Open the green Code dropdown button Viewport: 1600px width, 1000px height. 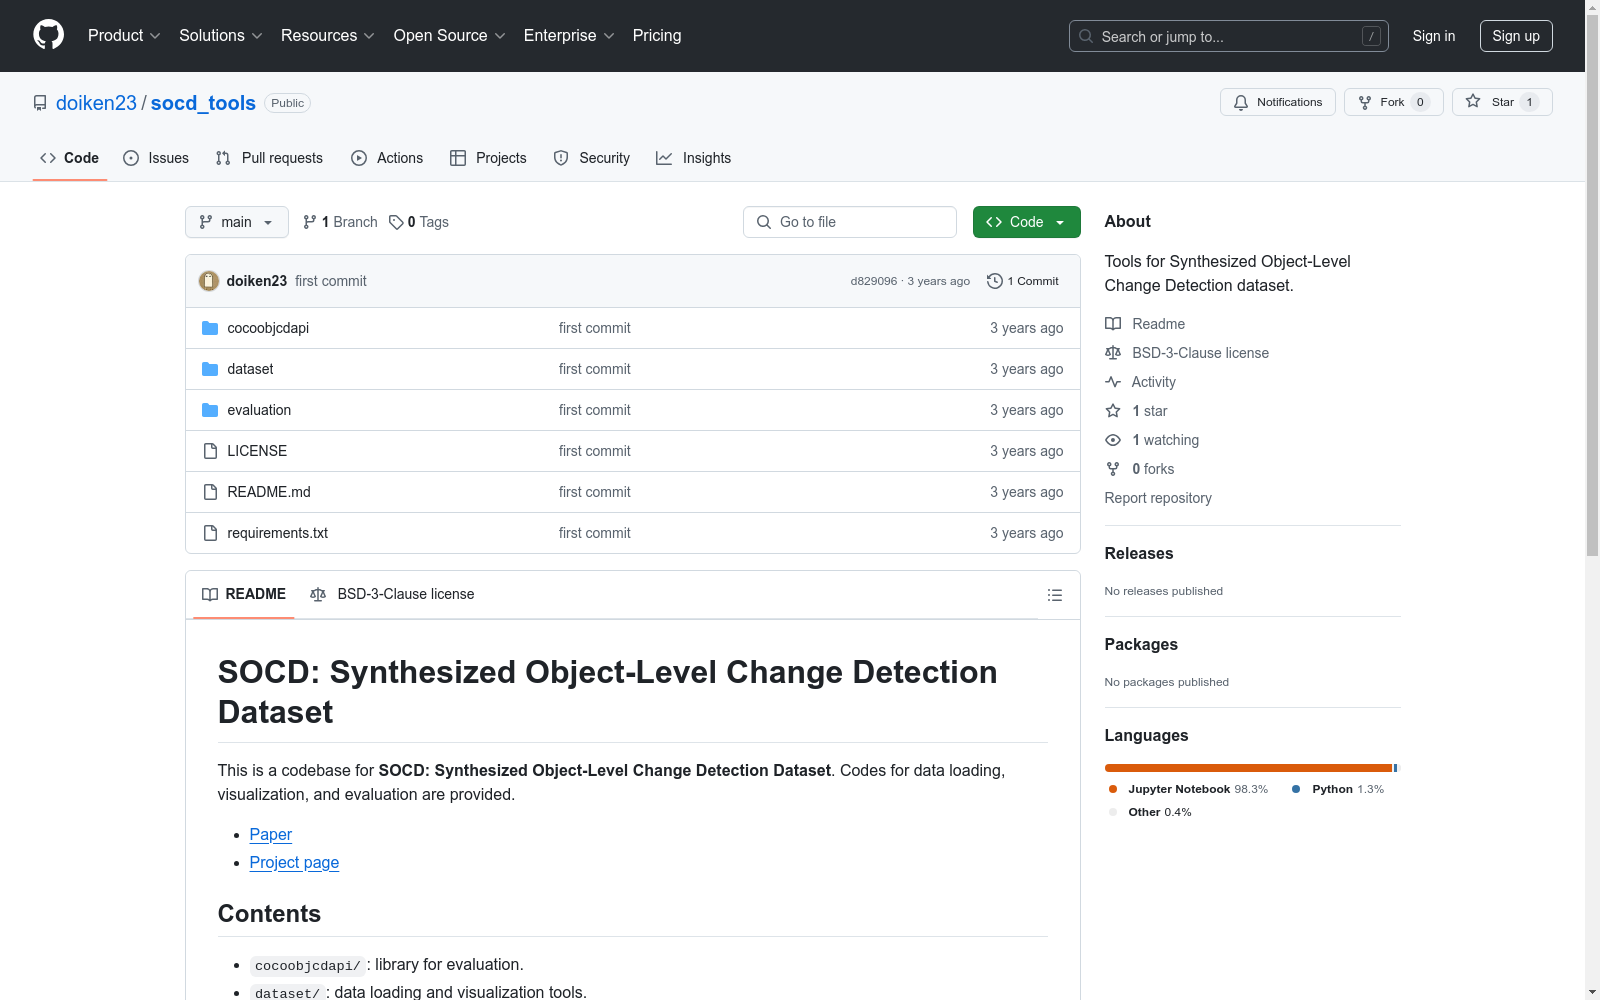tap(1026, 222)
